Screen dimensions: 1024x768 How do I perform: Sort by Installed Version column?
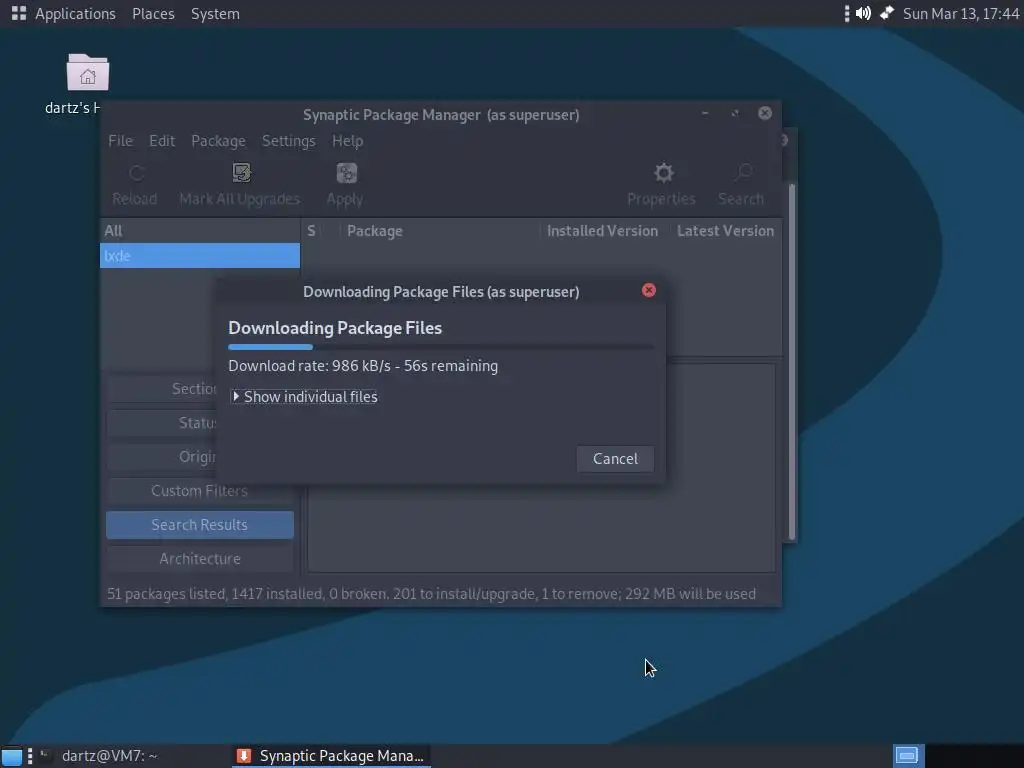click(x=602, y=231)
